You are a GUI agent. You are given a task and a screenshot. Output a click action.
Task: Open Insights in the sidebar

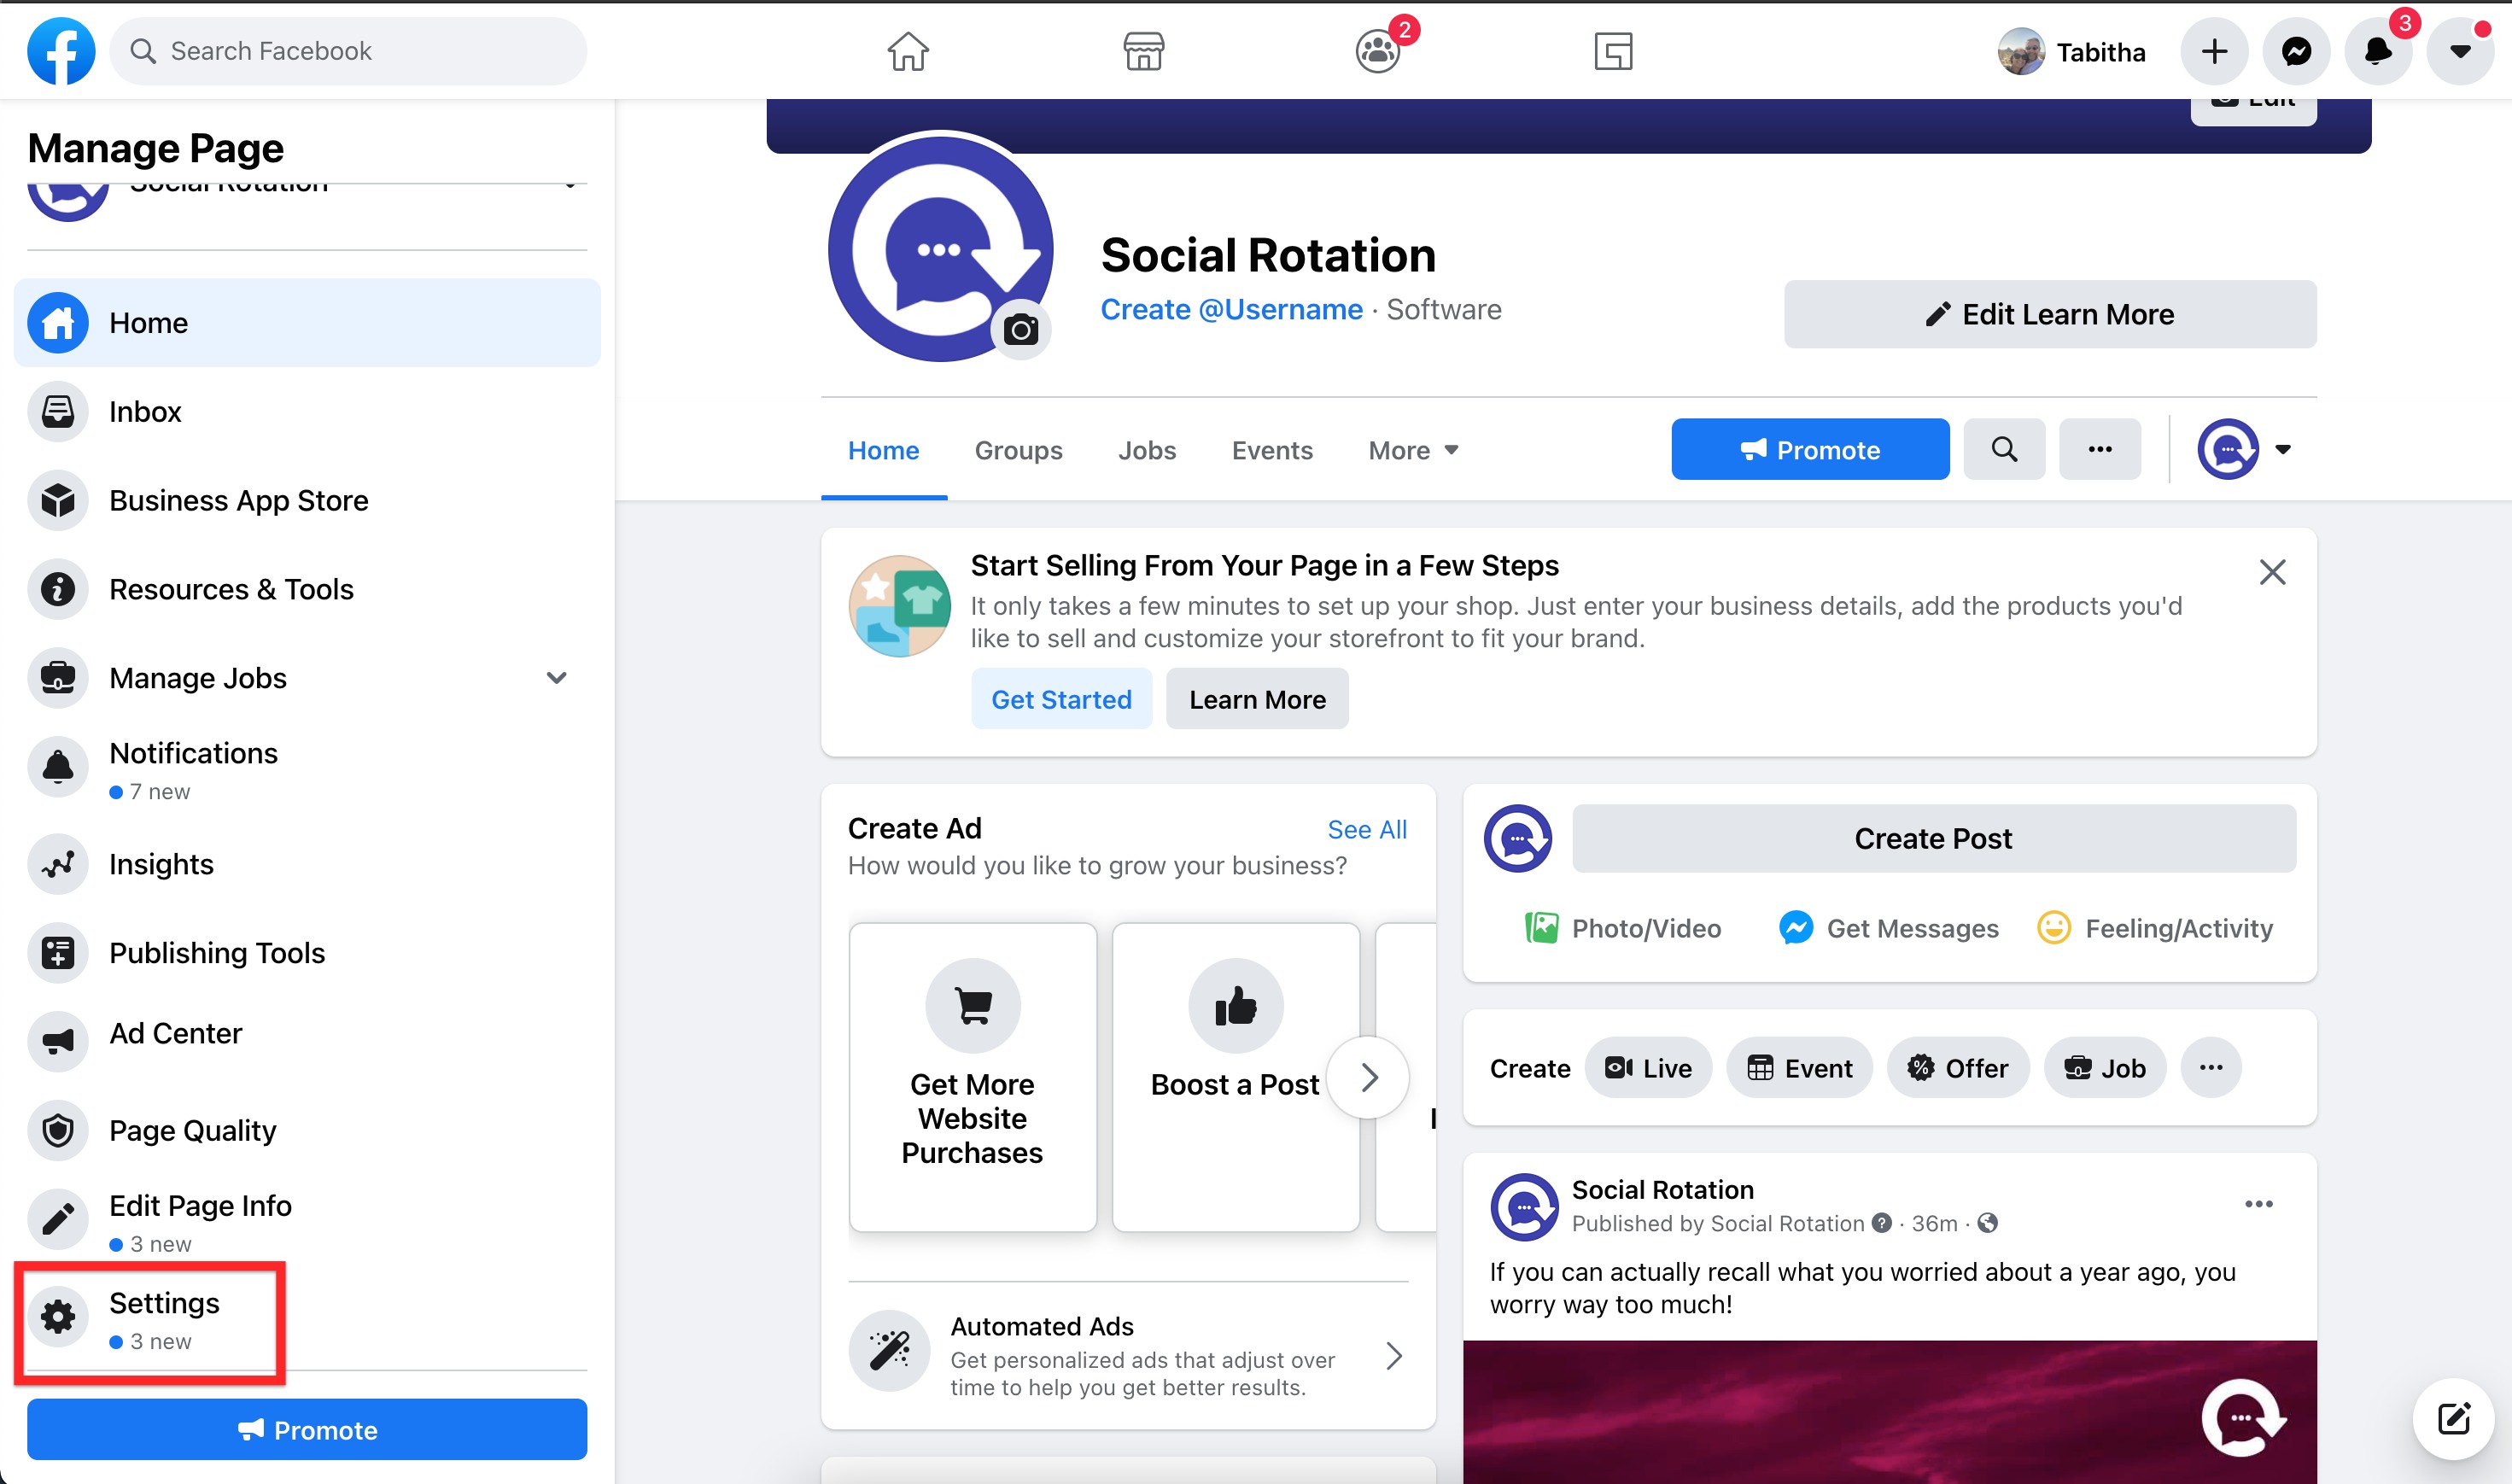pyautogui.click(x=307, y=864)
